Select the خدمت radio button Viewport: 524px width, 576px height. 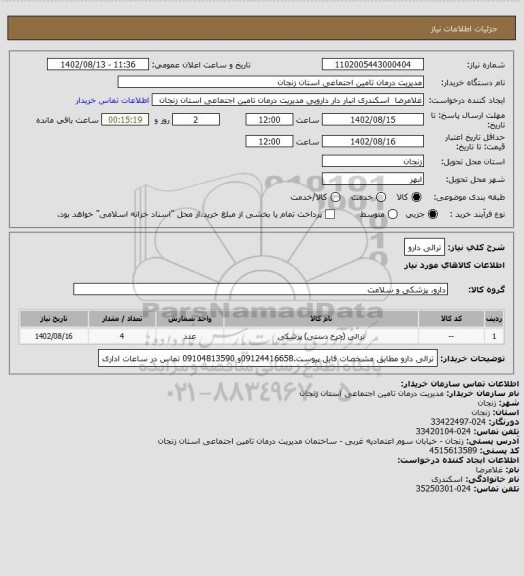[381, 197]
